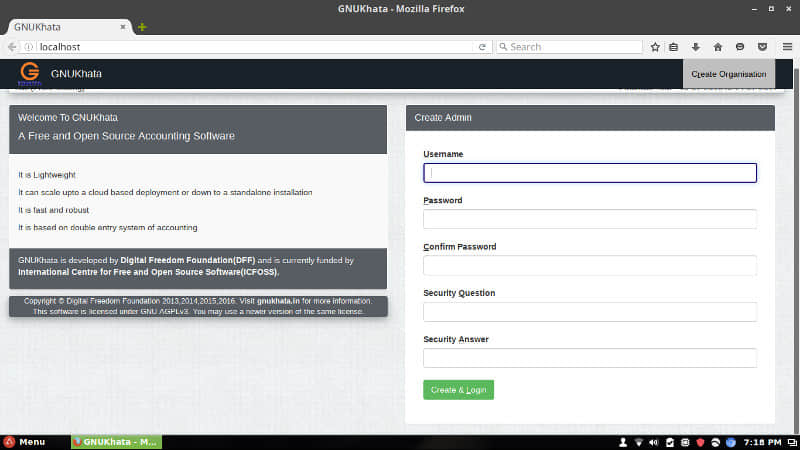Bookmark this page with the star icon
The width and height of the screenshot is (800, 450).
[655, 47]
